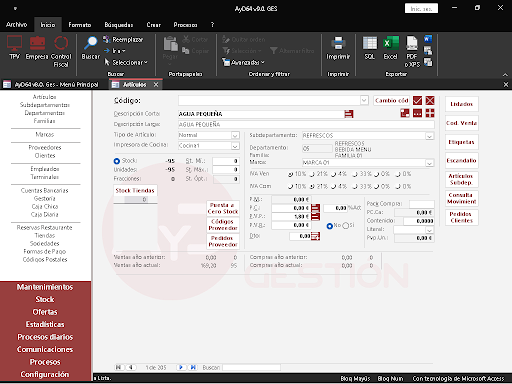512x384 pixels.
Task: Select the Stock radio button
Action: [117, 161]
